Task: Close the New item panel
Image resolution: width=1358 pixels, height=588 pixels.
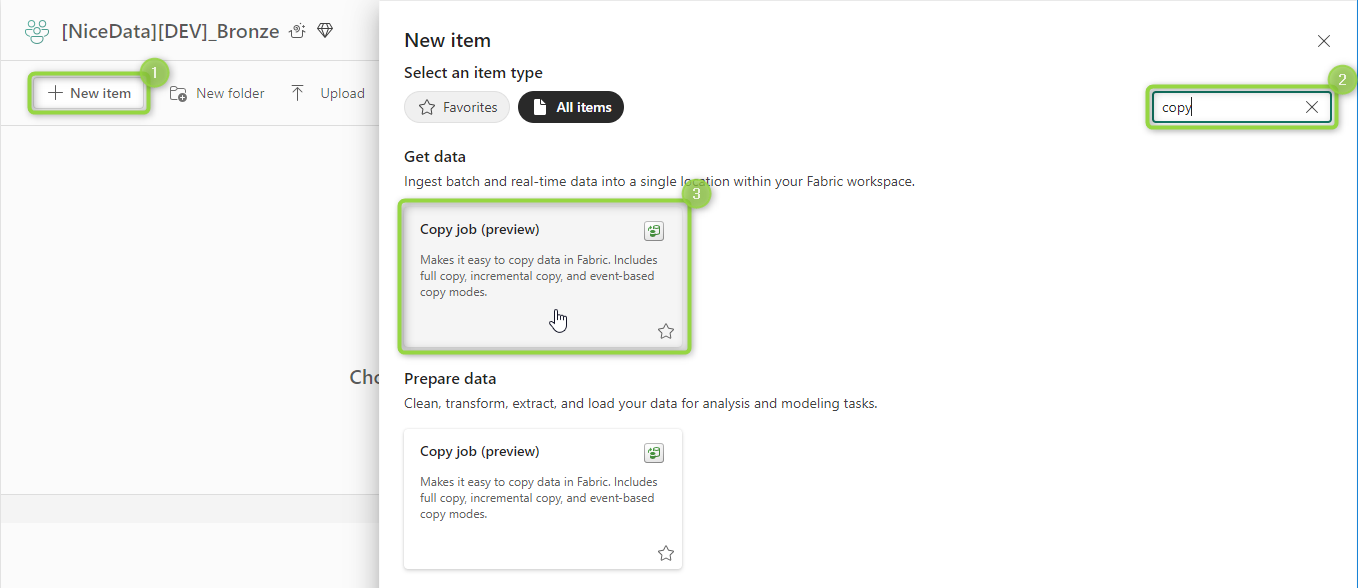Action: (1324, 41)
